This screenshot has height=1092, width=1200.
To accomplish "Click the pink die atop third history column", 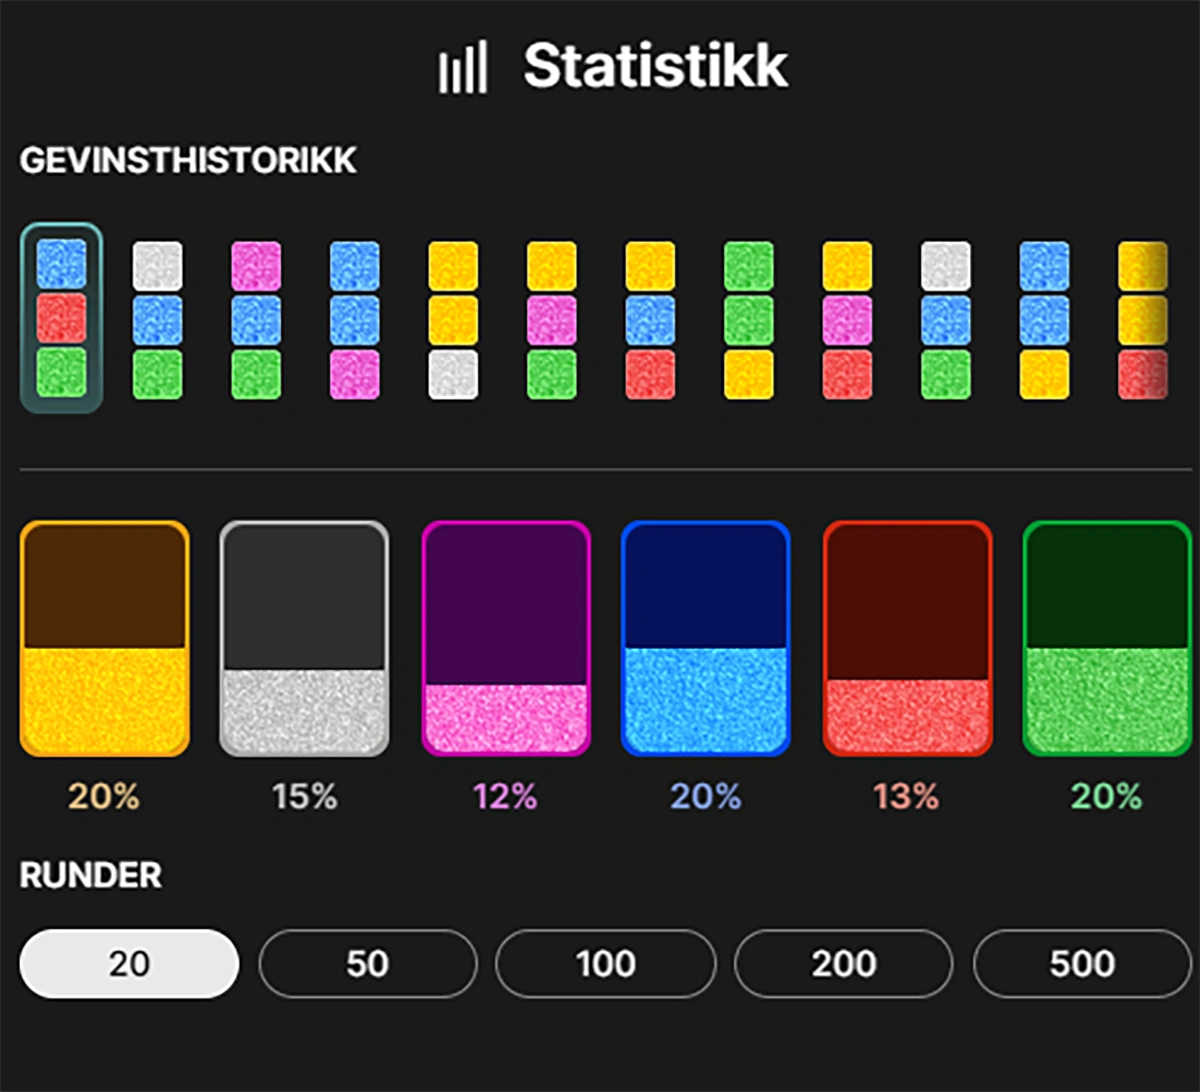I will pyautogui.click(x=256, y=266).
